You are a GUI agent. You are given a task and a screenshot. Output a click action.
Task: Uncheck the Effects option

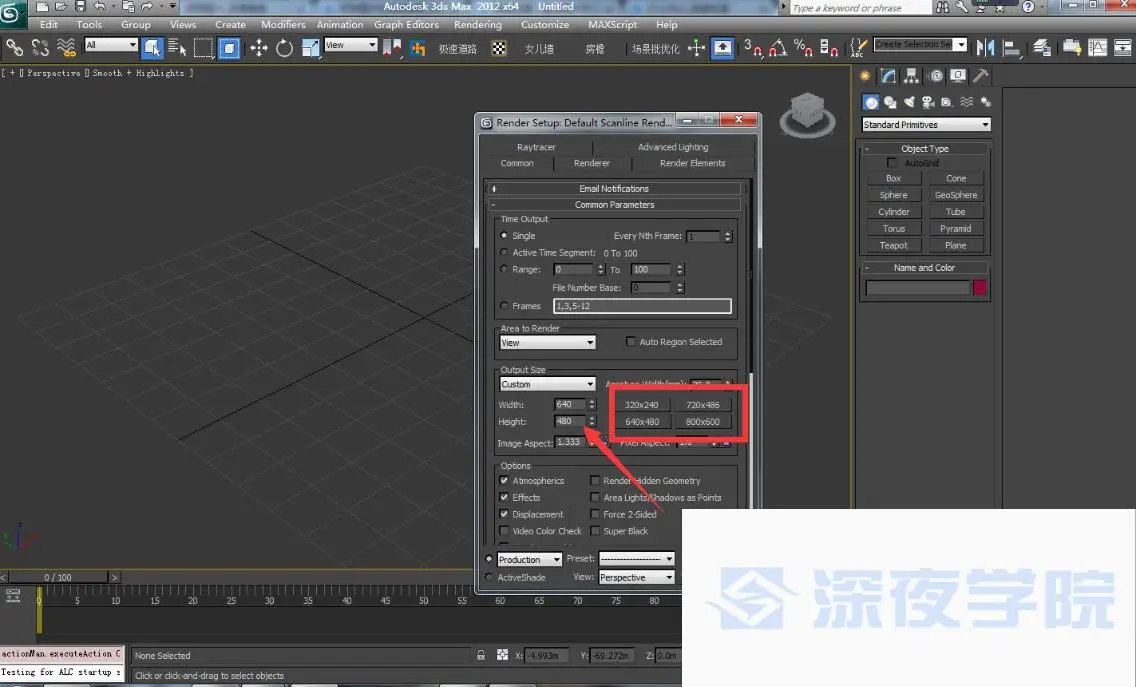pos(504,497)
